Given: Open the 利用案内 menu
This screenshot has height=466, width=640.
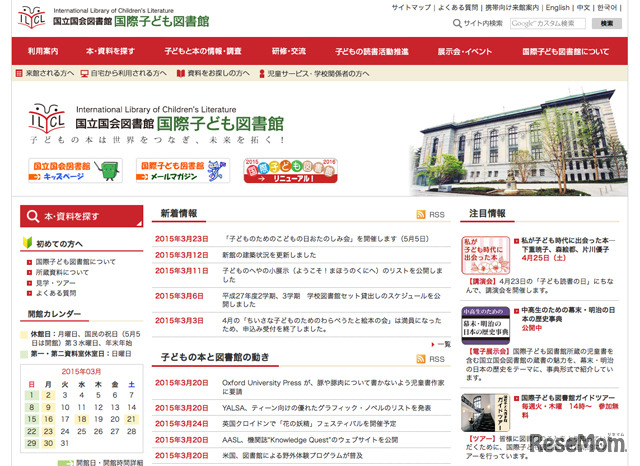Looking at the screenshot, I should (43, 51).
